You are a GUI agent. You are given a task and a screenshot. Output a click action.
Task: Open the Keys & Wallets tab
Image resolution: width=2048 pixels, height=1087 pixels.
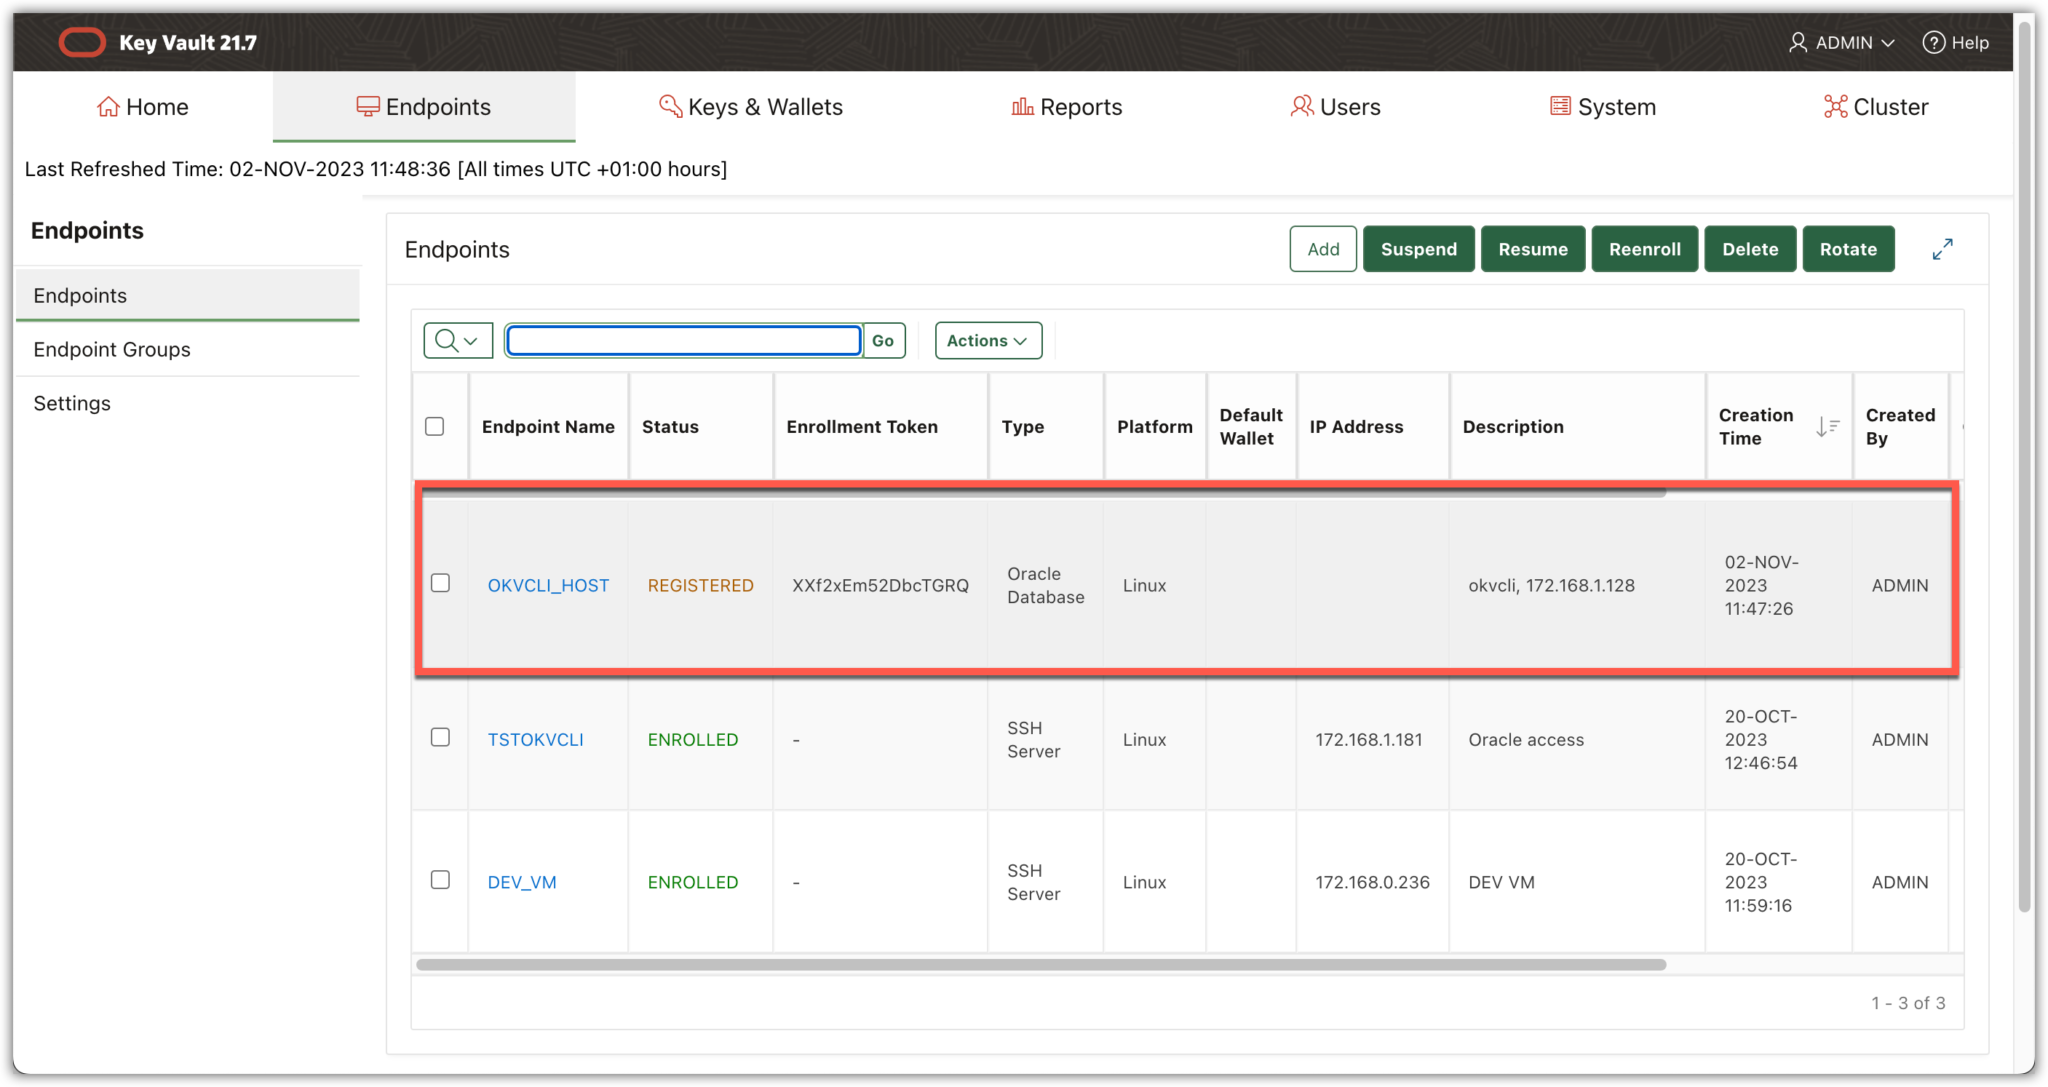click(751, 107)
